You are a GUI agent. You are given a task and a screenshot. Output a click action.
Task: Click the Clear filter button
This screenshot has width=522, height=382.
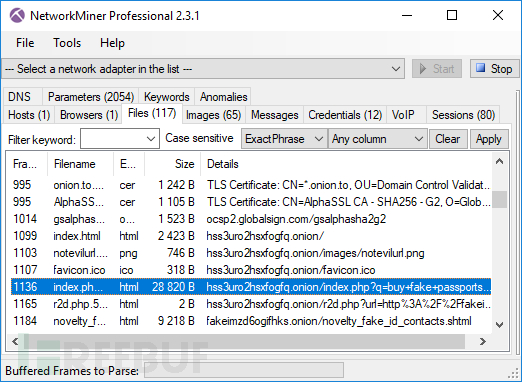coord(447,139)
